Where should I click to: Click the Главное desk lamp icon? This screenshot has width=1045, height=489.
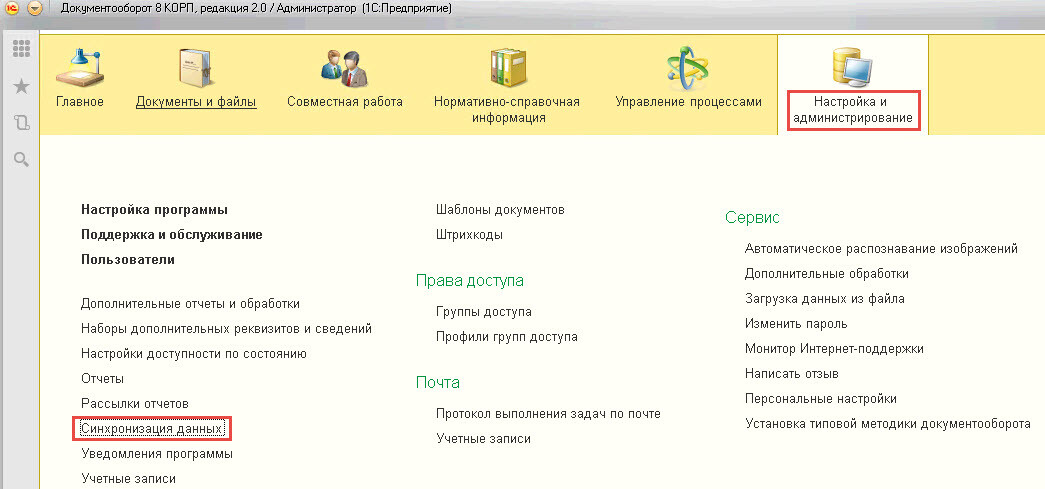click(79, 67)
